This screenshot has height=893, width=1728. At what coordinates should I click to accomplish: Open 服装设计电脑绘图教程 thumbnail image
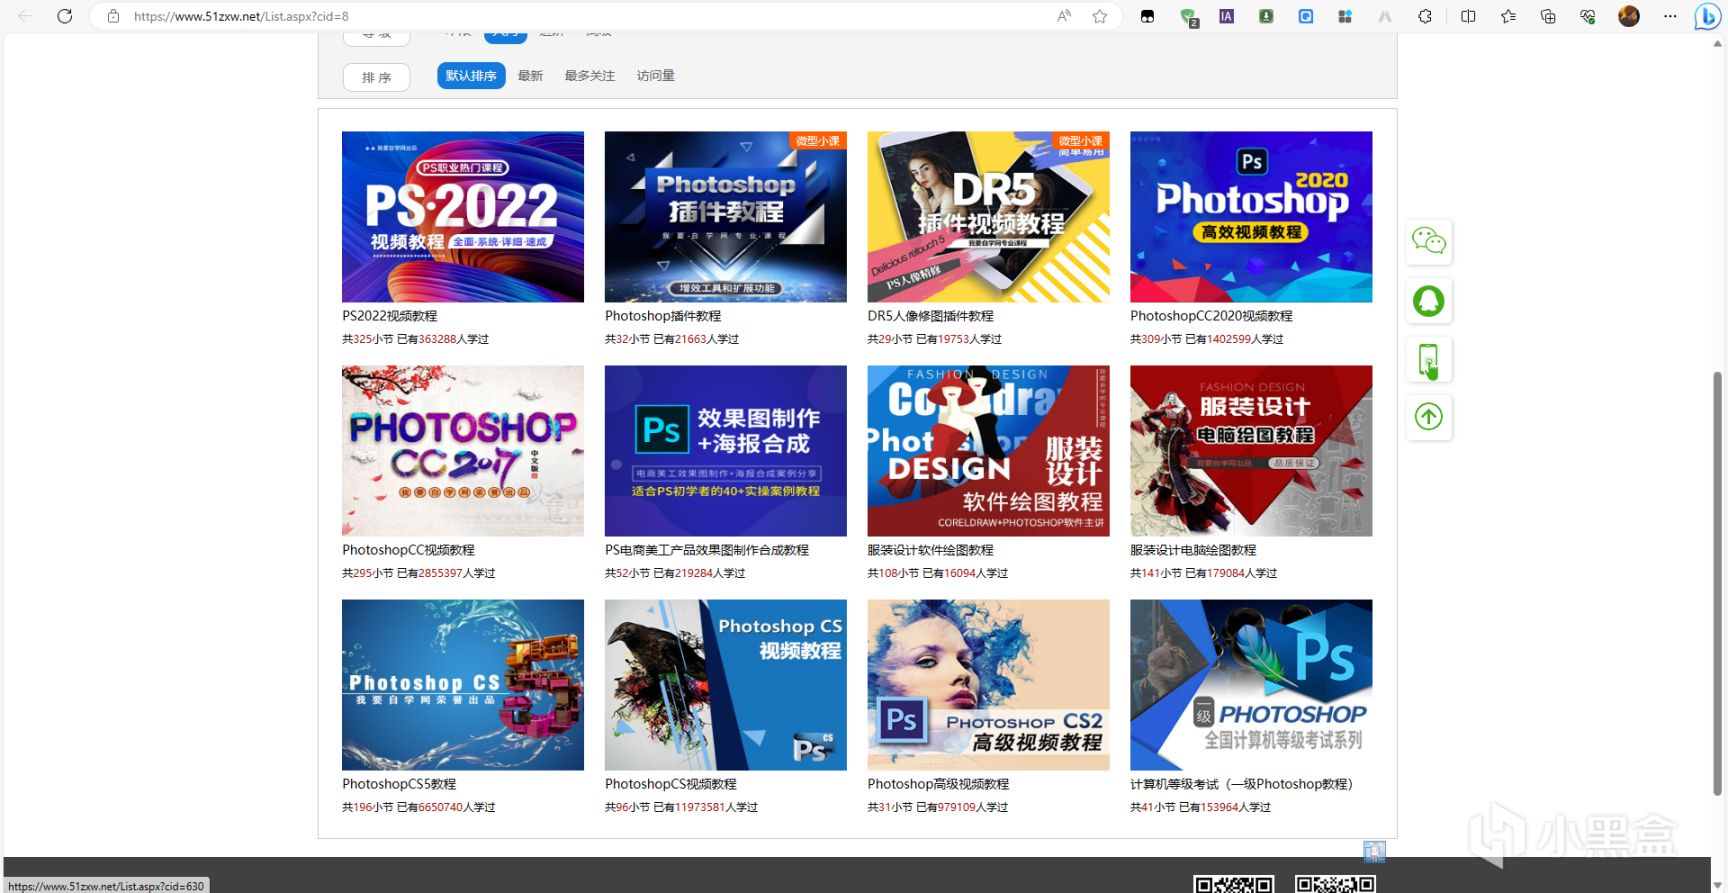(x=1251, y=451)
